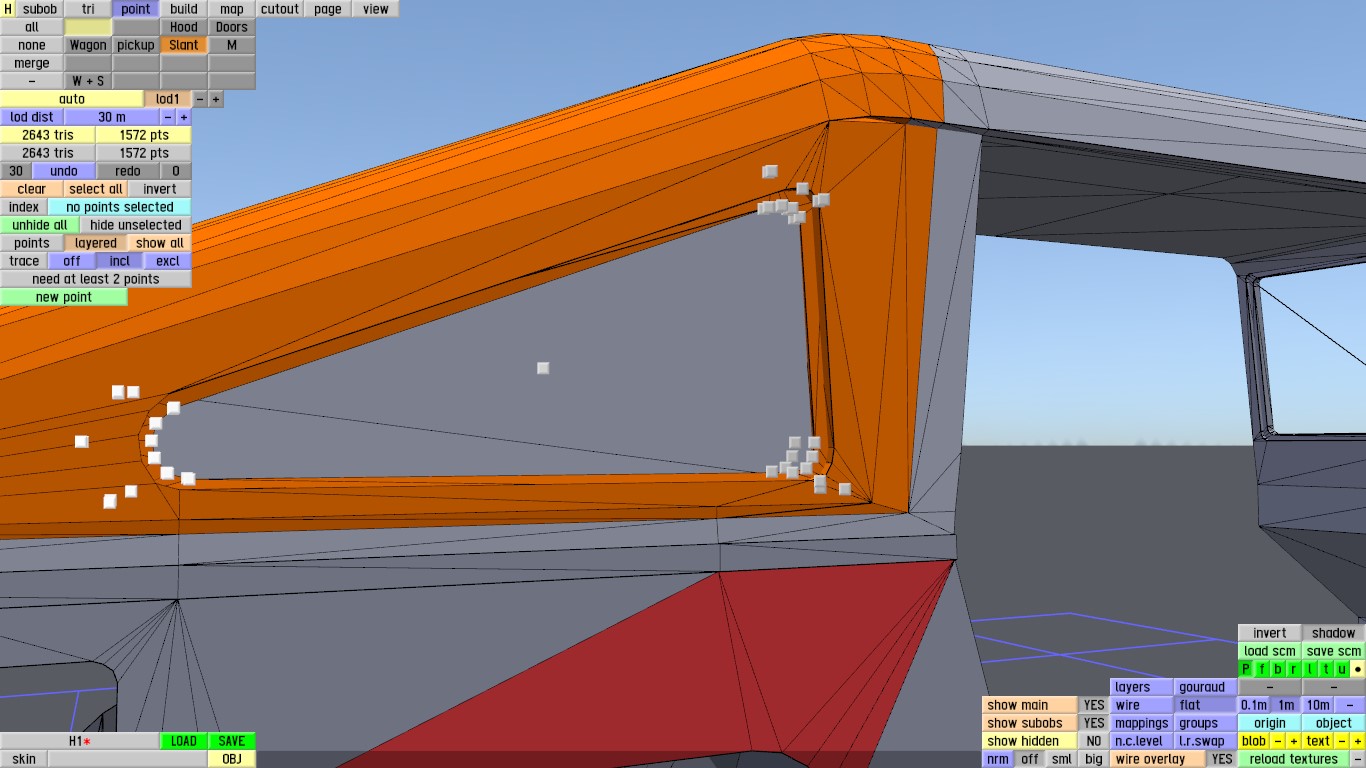Select the Hood layer button
Screen dimensions: 1366x768
tap(184, 27)
